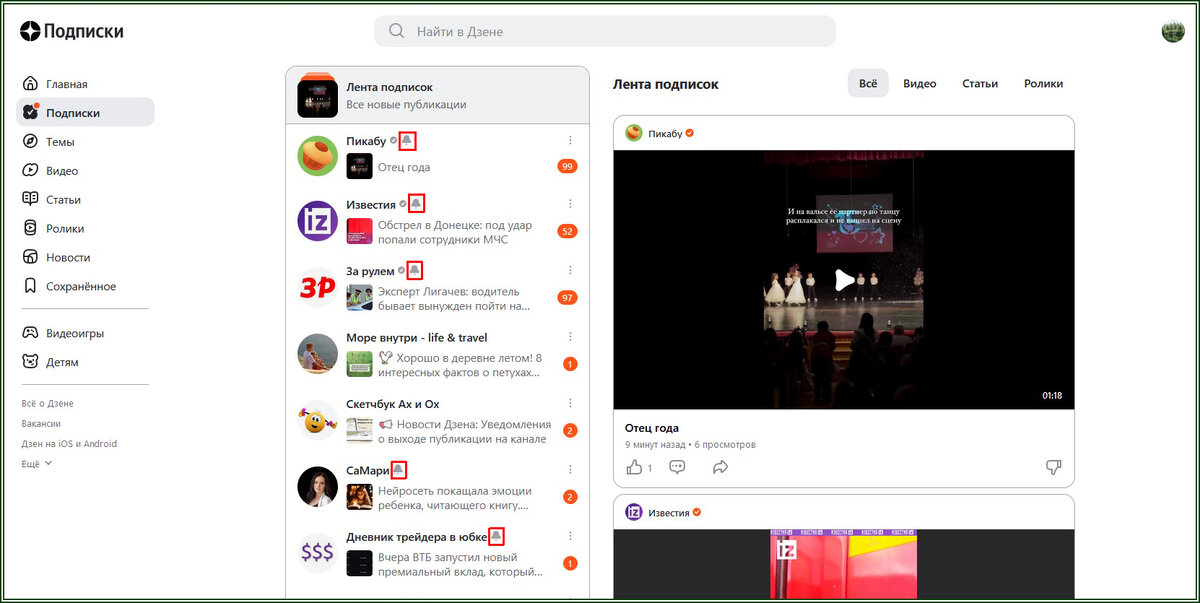Viewport: 1200px width, 603px height.
Task: Dislike the Отец года post
Action: click(1052, 467)
